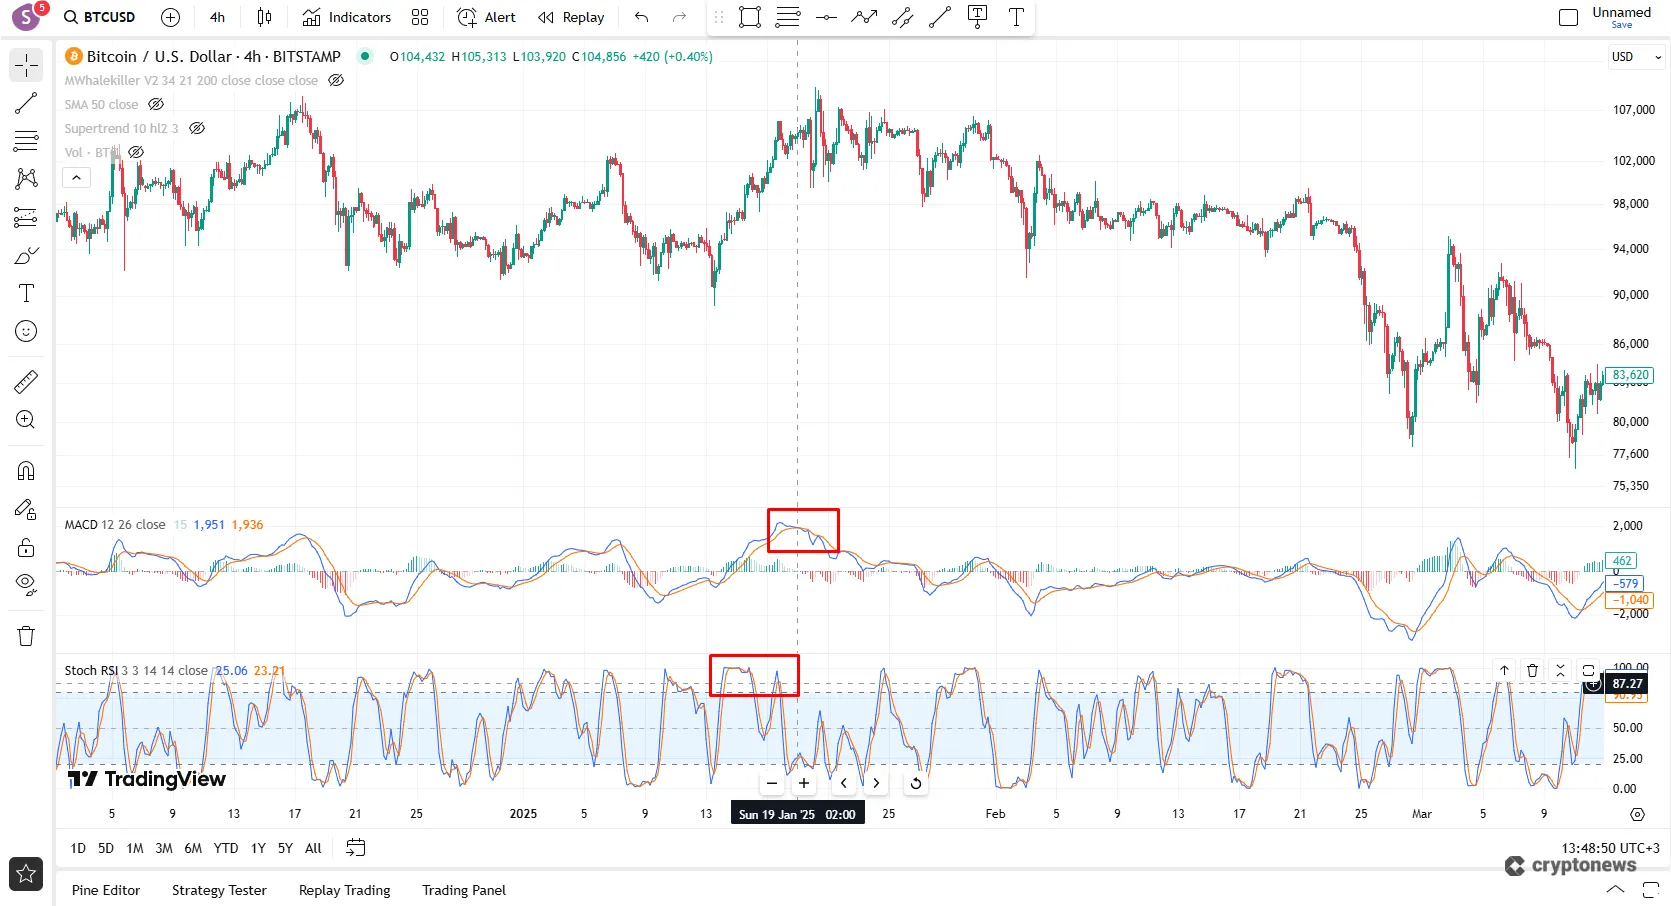Open the remove drawings trash tool
Image resolution: width=1671 pixels, height=906 pixels.
pyautogui.click(x=25, y=635)
